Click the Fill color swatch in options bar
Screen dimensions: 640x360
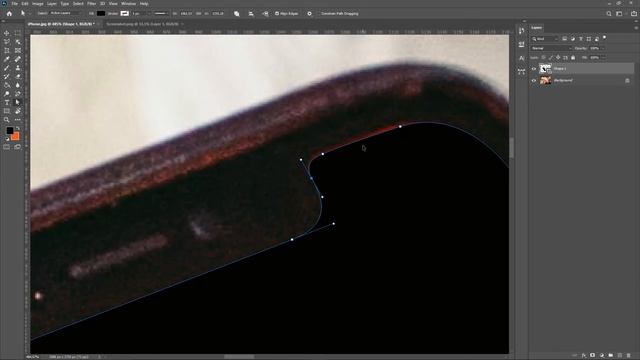pyautogui.click(x=101, y=13)
